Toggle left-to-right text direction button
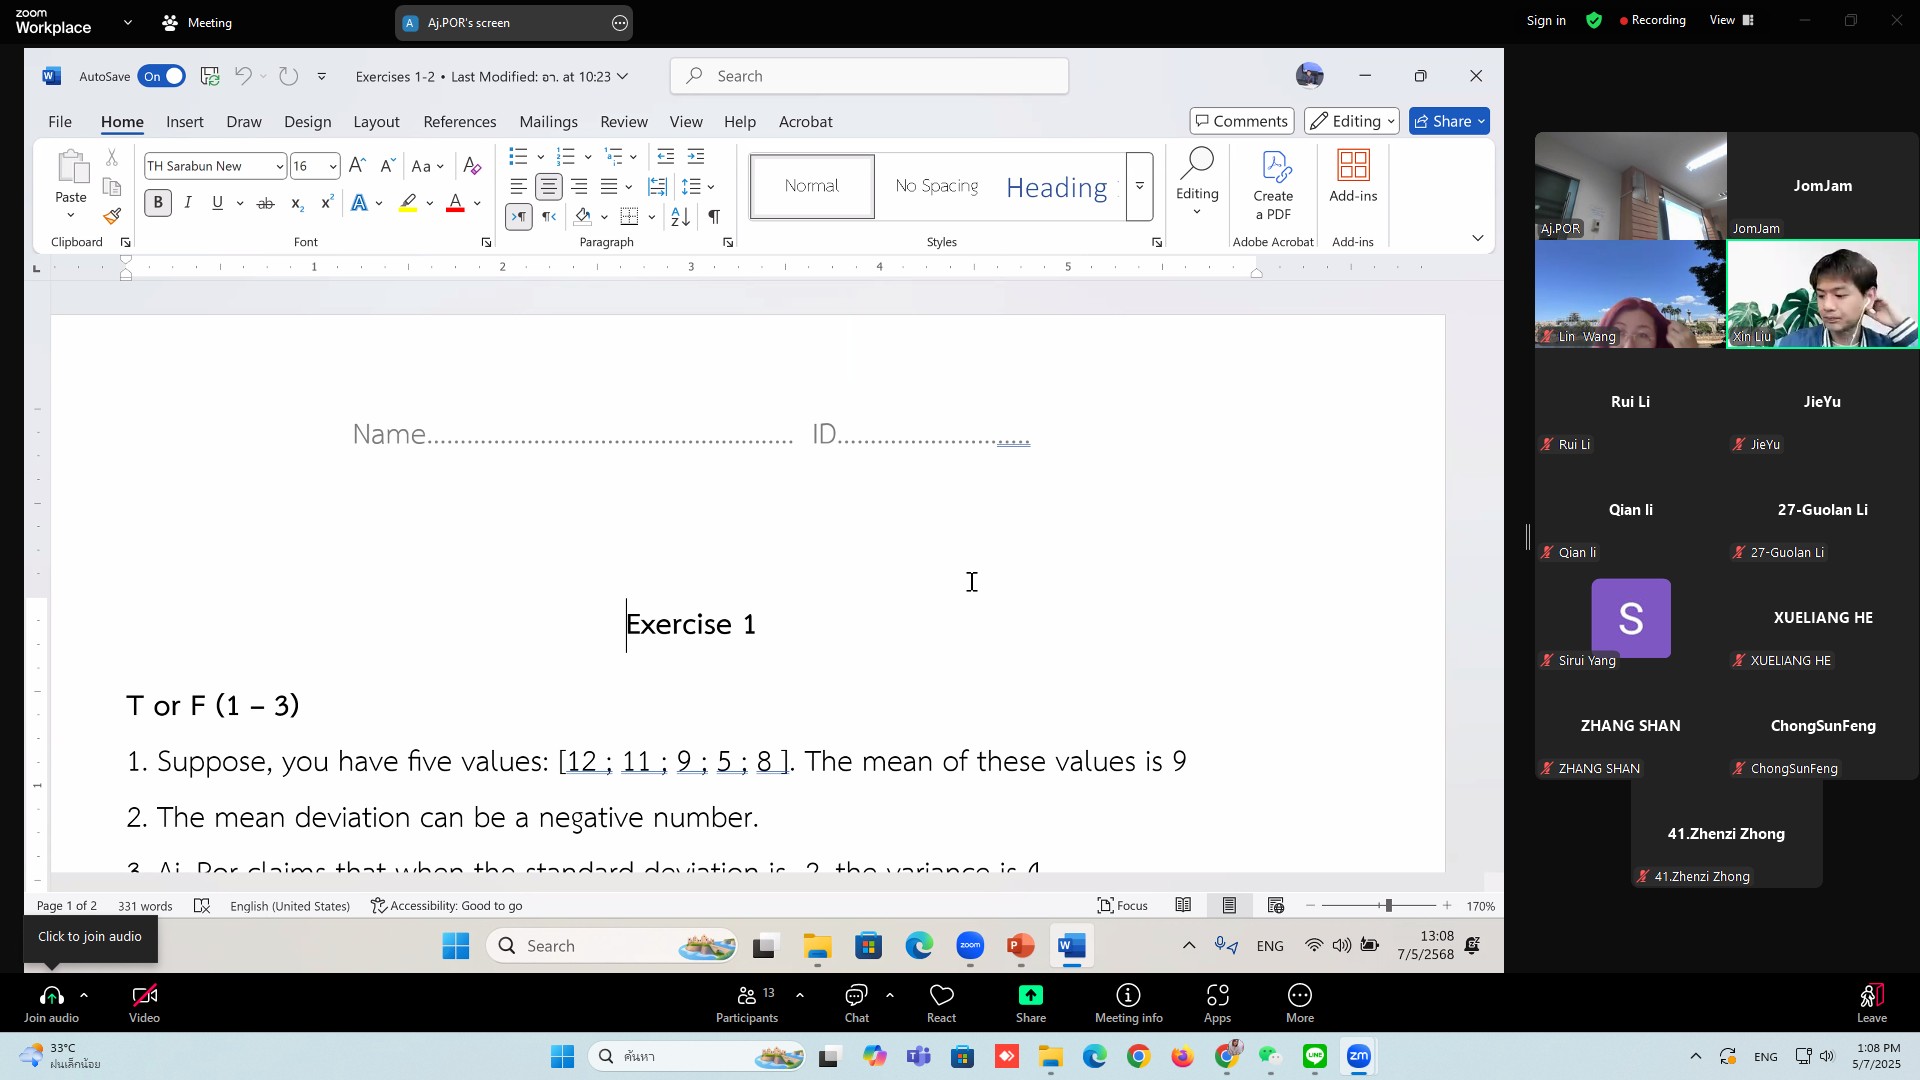 coord(518,216)
